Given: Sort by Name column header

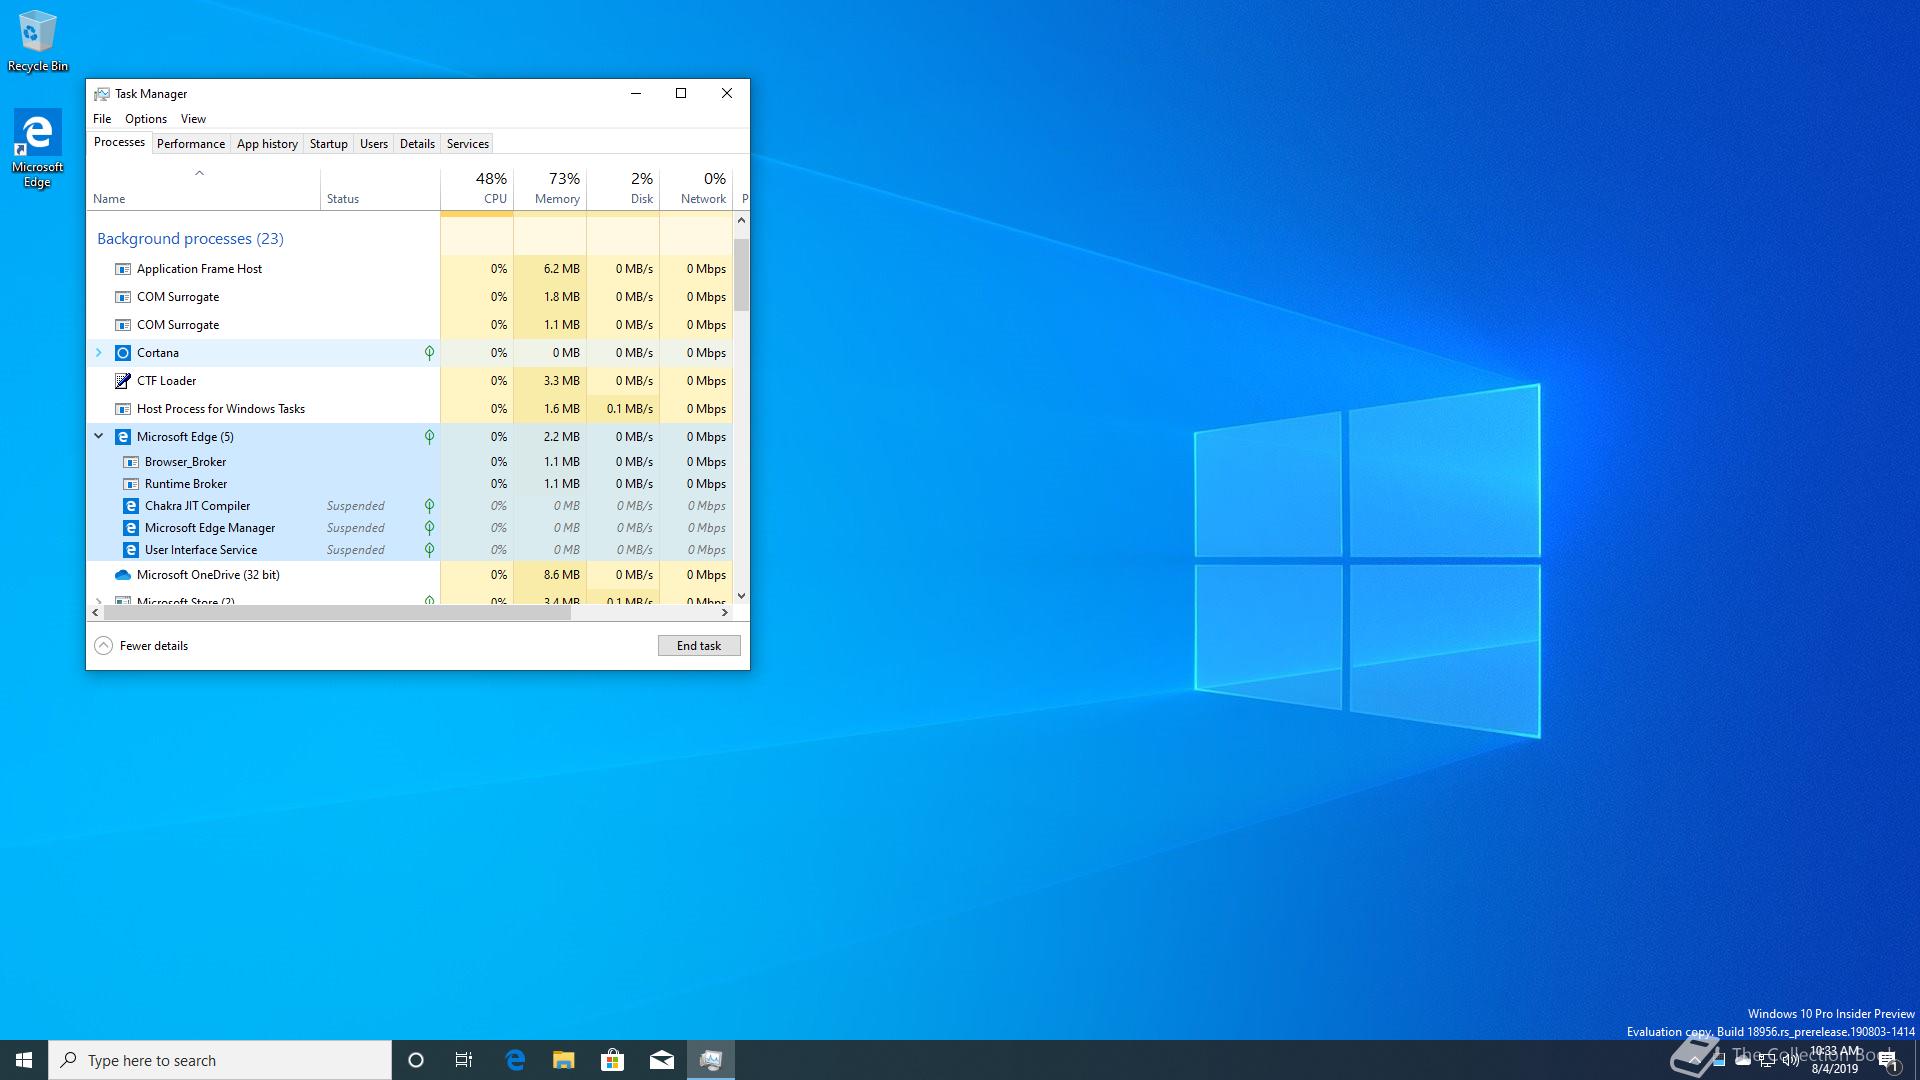Looking at the screenshot, I should tap(204, 188).
